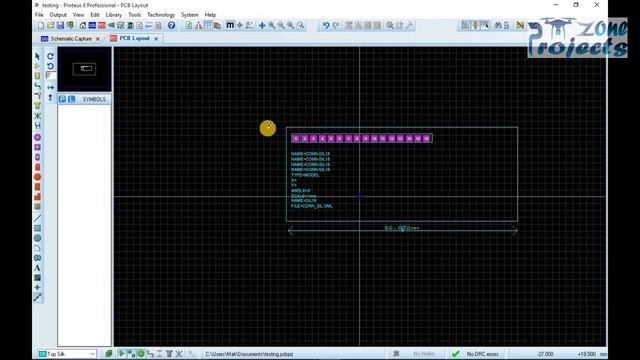Viewport: 640px width, 360px height.
Task: Click the Rotate Anti-Clockwise button
Action: click(50, 66)
